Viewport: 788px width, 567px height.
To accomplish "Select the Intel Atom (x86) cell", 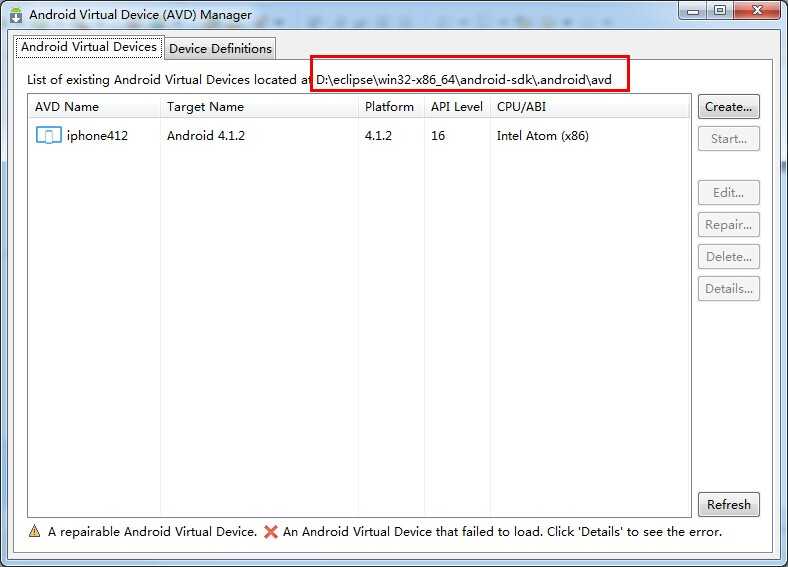I will (x=542, y=136).
